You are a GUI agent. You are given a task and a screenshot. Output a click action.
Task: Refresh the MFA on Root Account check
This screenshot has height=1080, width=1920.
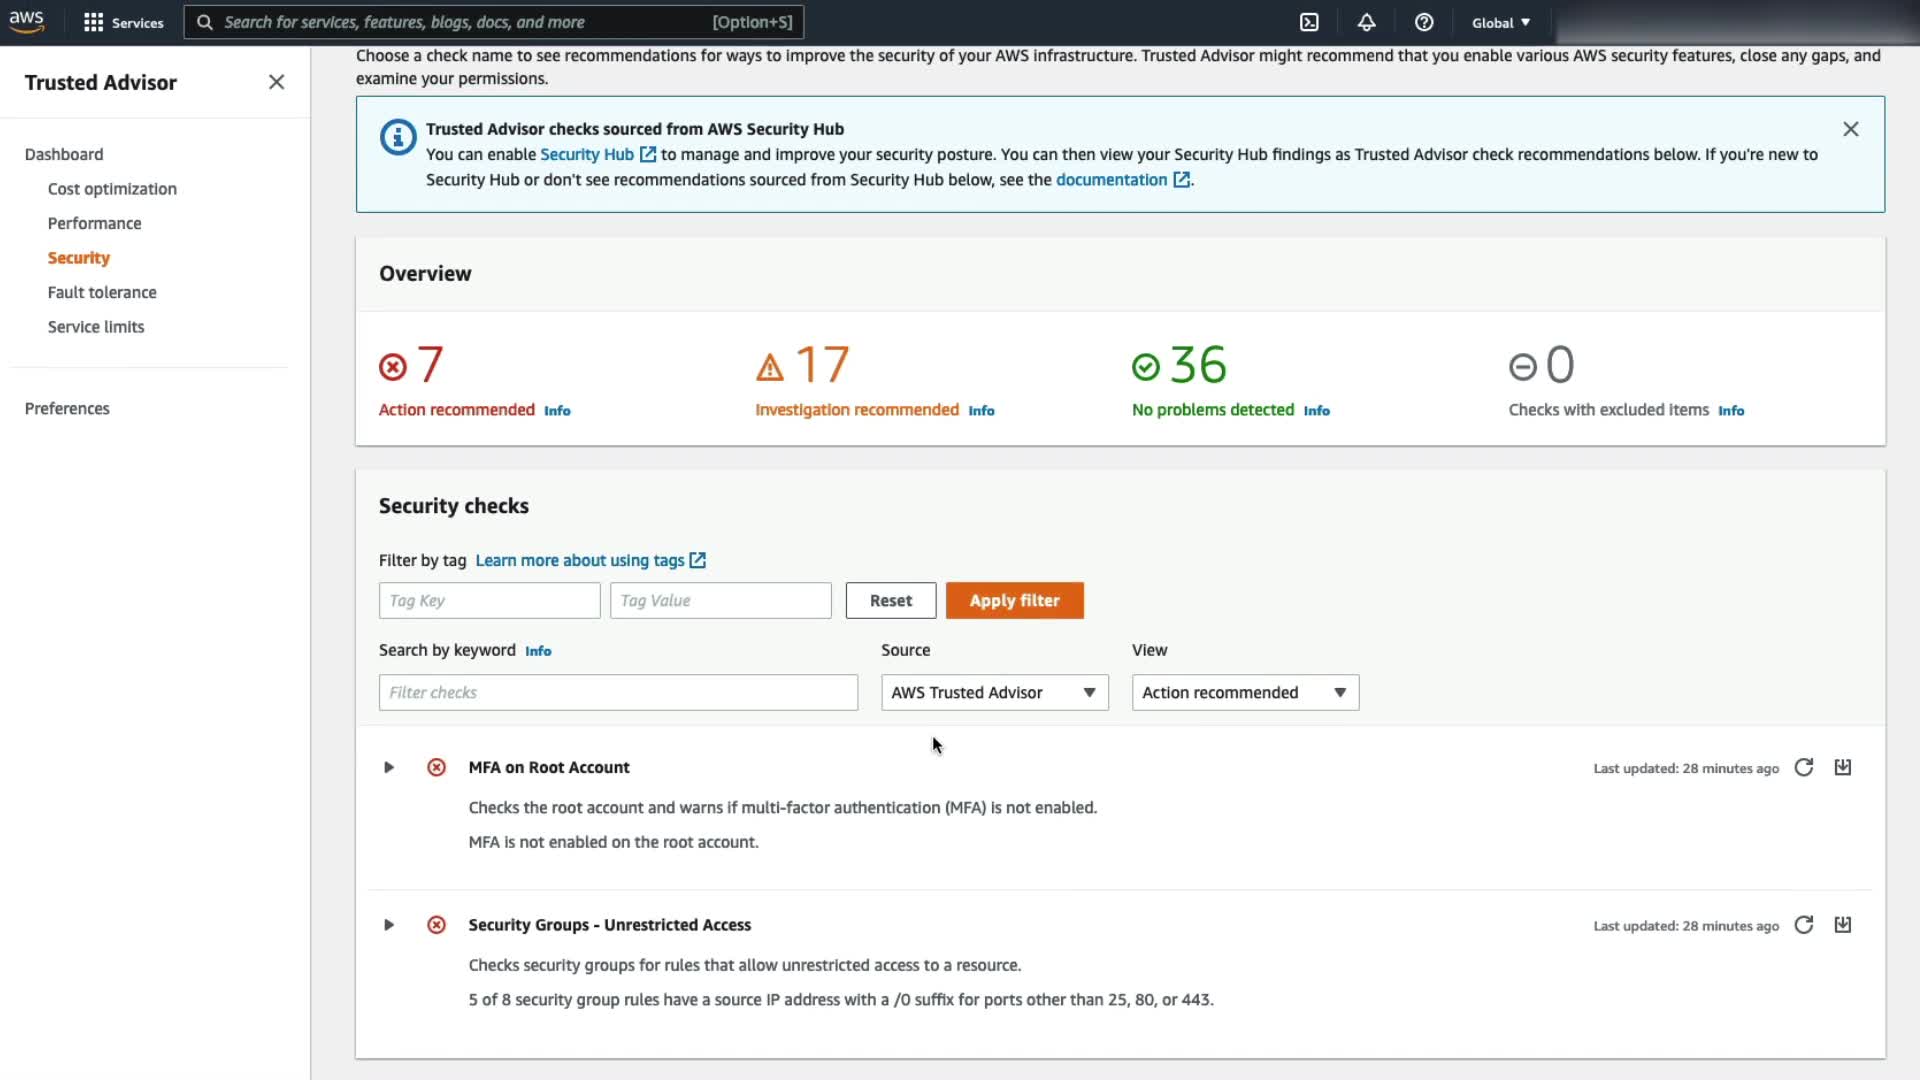[x=1804, y=767]
